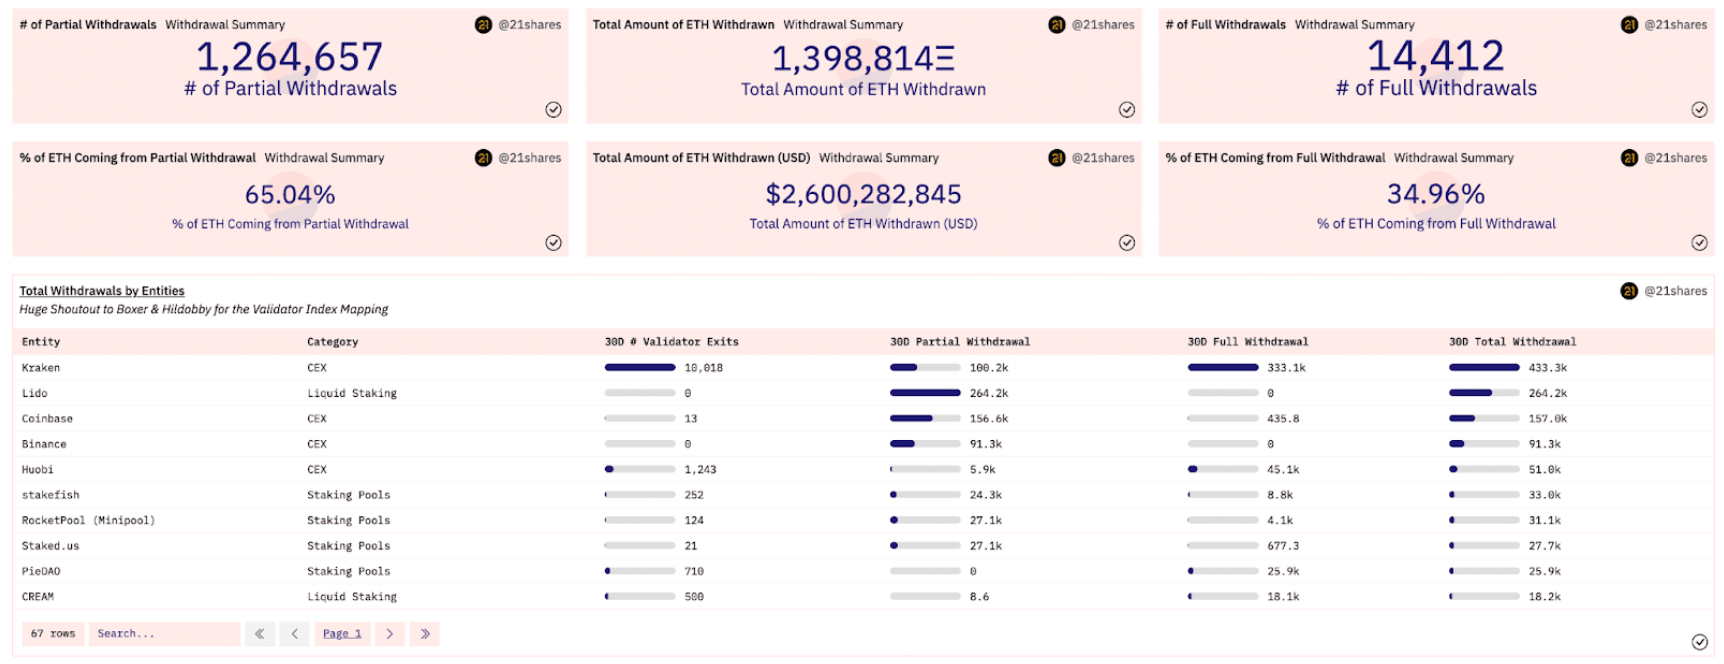This screenshot has height=664, width=1724.
Task: Sort table by Entity column header
Action: (x=41, y=342)
